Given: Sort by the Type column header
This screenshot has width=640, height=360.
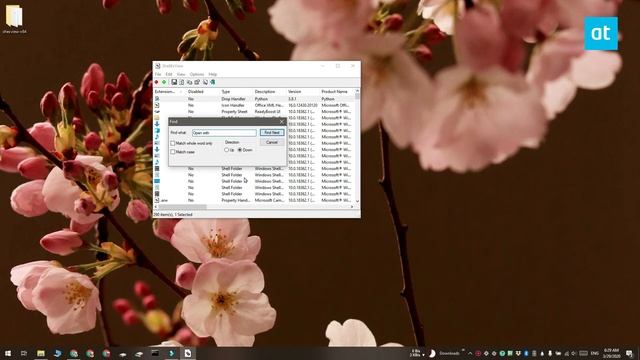Looking at the screenshot, I should [236, 92].
